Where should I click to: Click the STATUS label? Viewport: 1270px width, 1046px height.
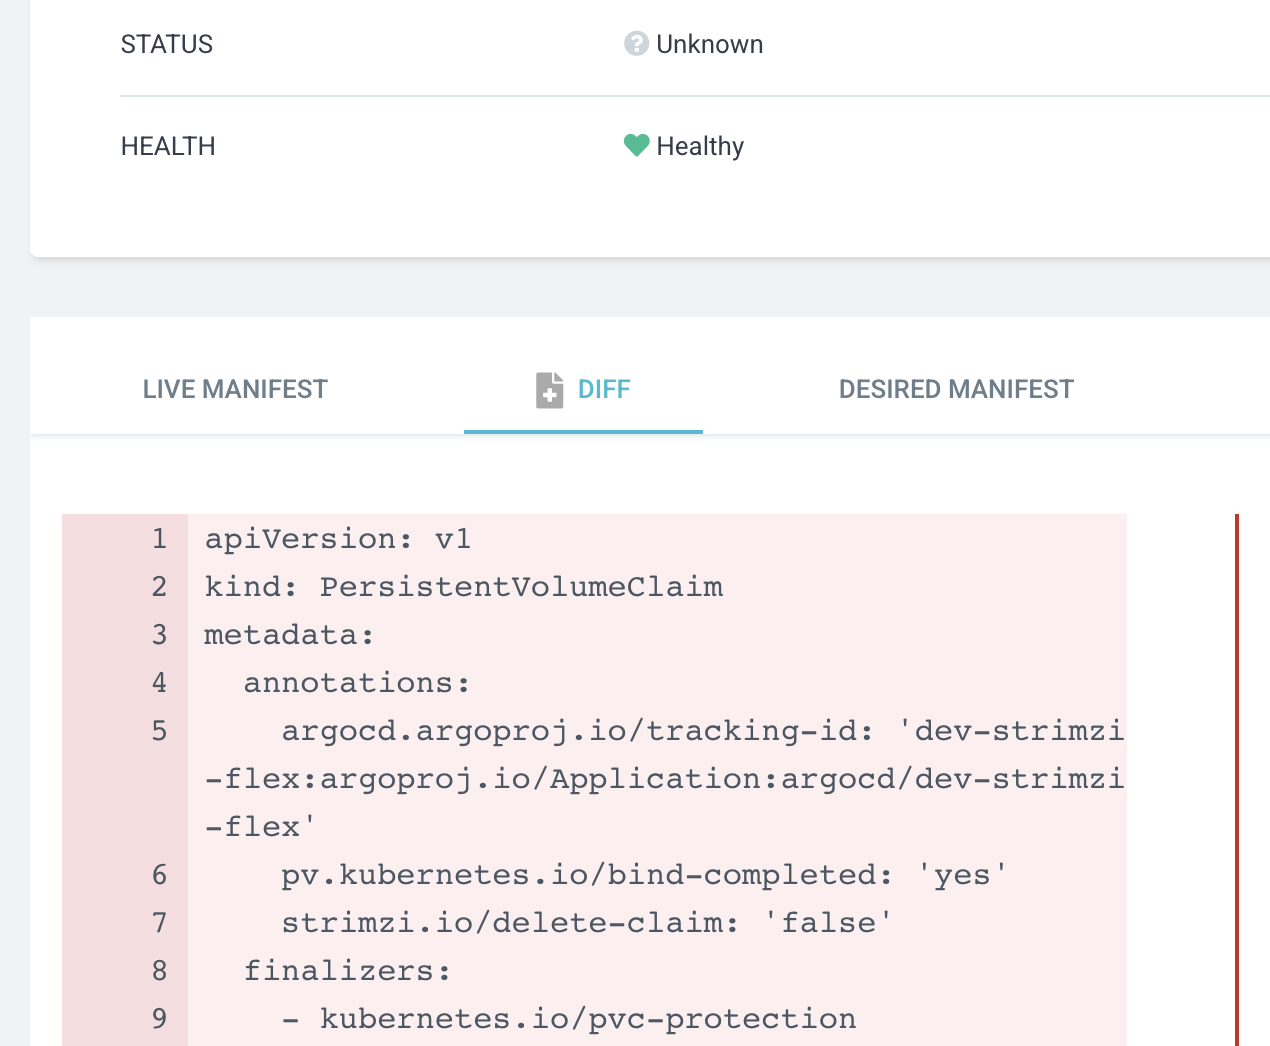point(167,44)
